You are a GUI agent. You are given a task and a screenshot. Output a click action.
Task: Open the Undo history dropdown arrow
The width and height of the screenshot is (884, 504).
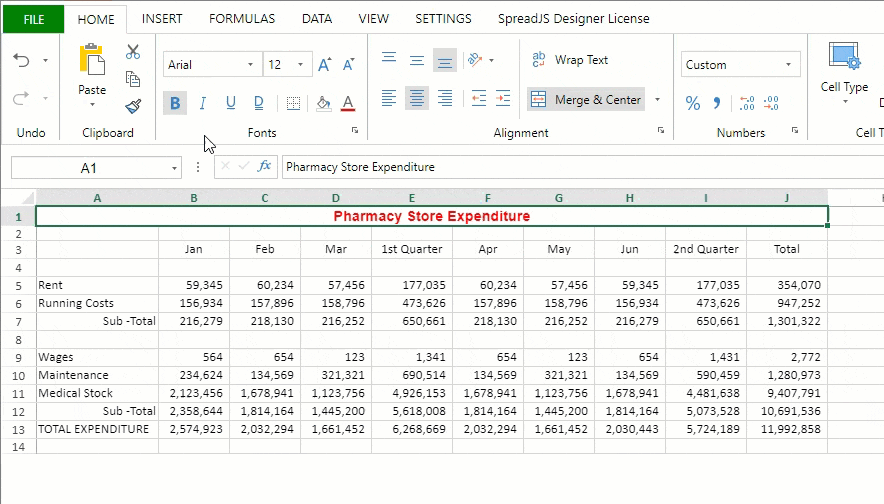46,60
